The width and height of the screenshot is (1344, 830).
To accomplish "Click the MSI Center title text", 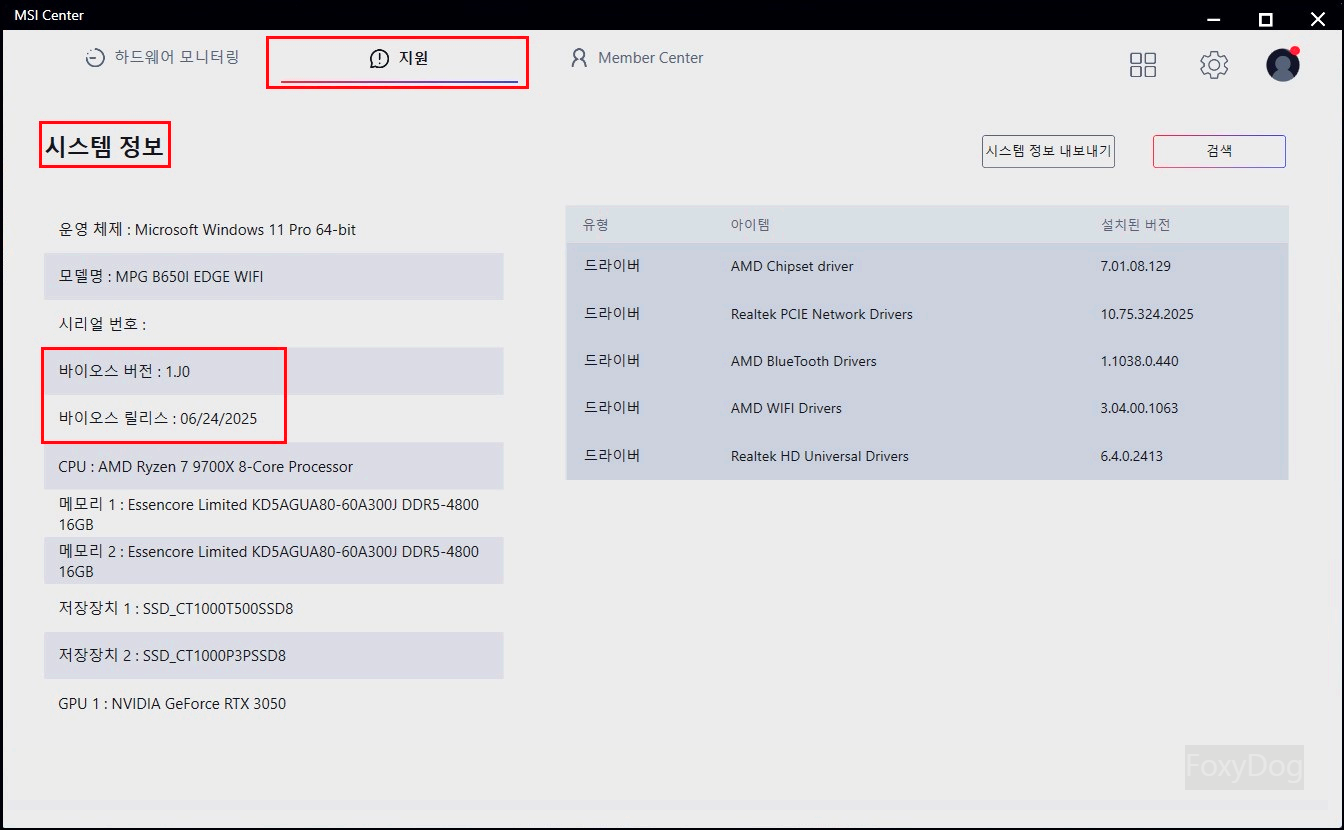I will [x=49, y=15].
